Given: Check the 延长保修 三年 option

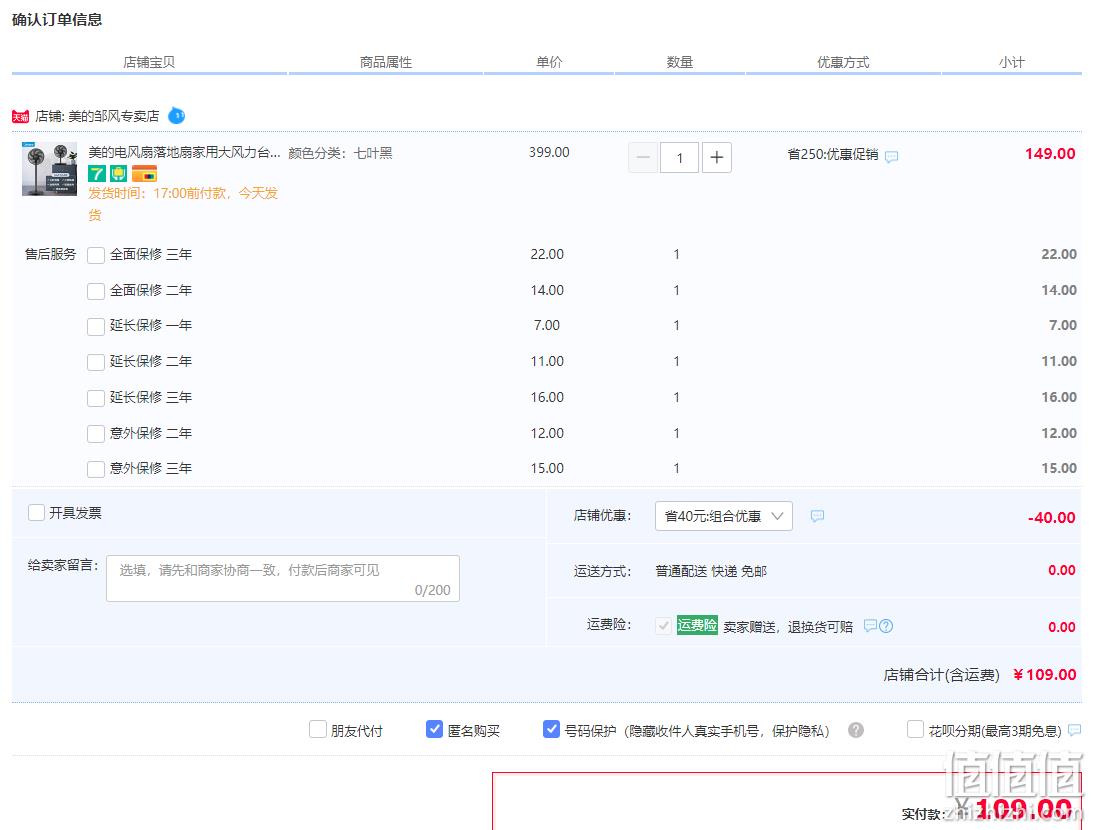Looking at the screenshot, I should tap(96, 398).
